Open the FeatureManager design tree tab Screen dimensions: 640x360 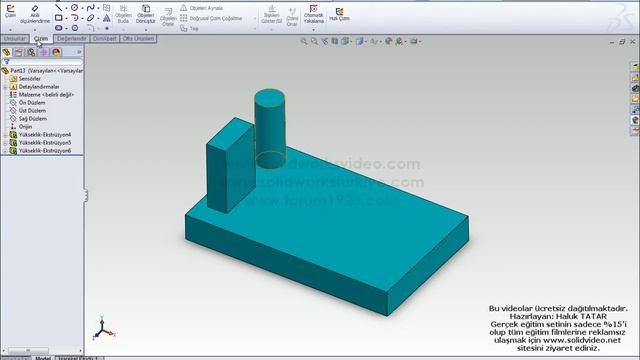pos(6,52)
